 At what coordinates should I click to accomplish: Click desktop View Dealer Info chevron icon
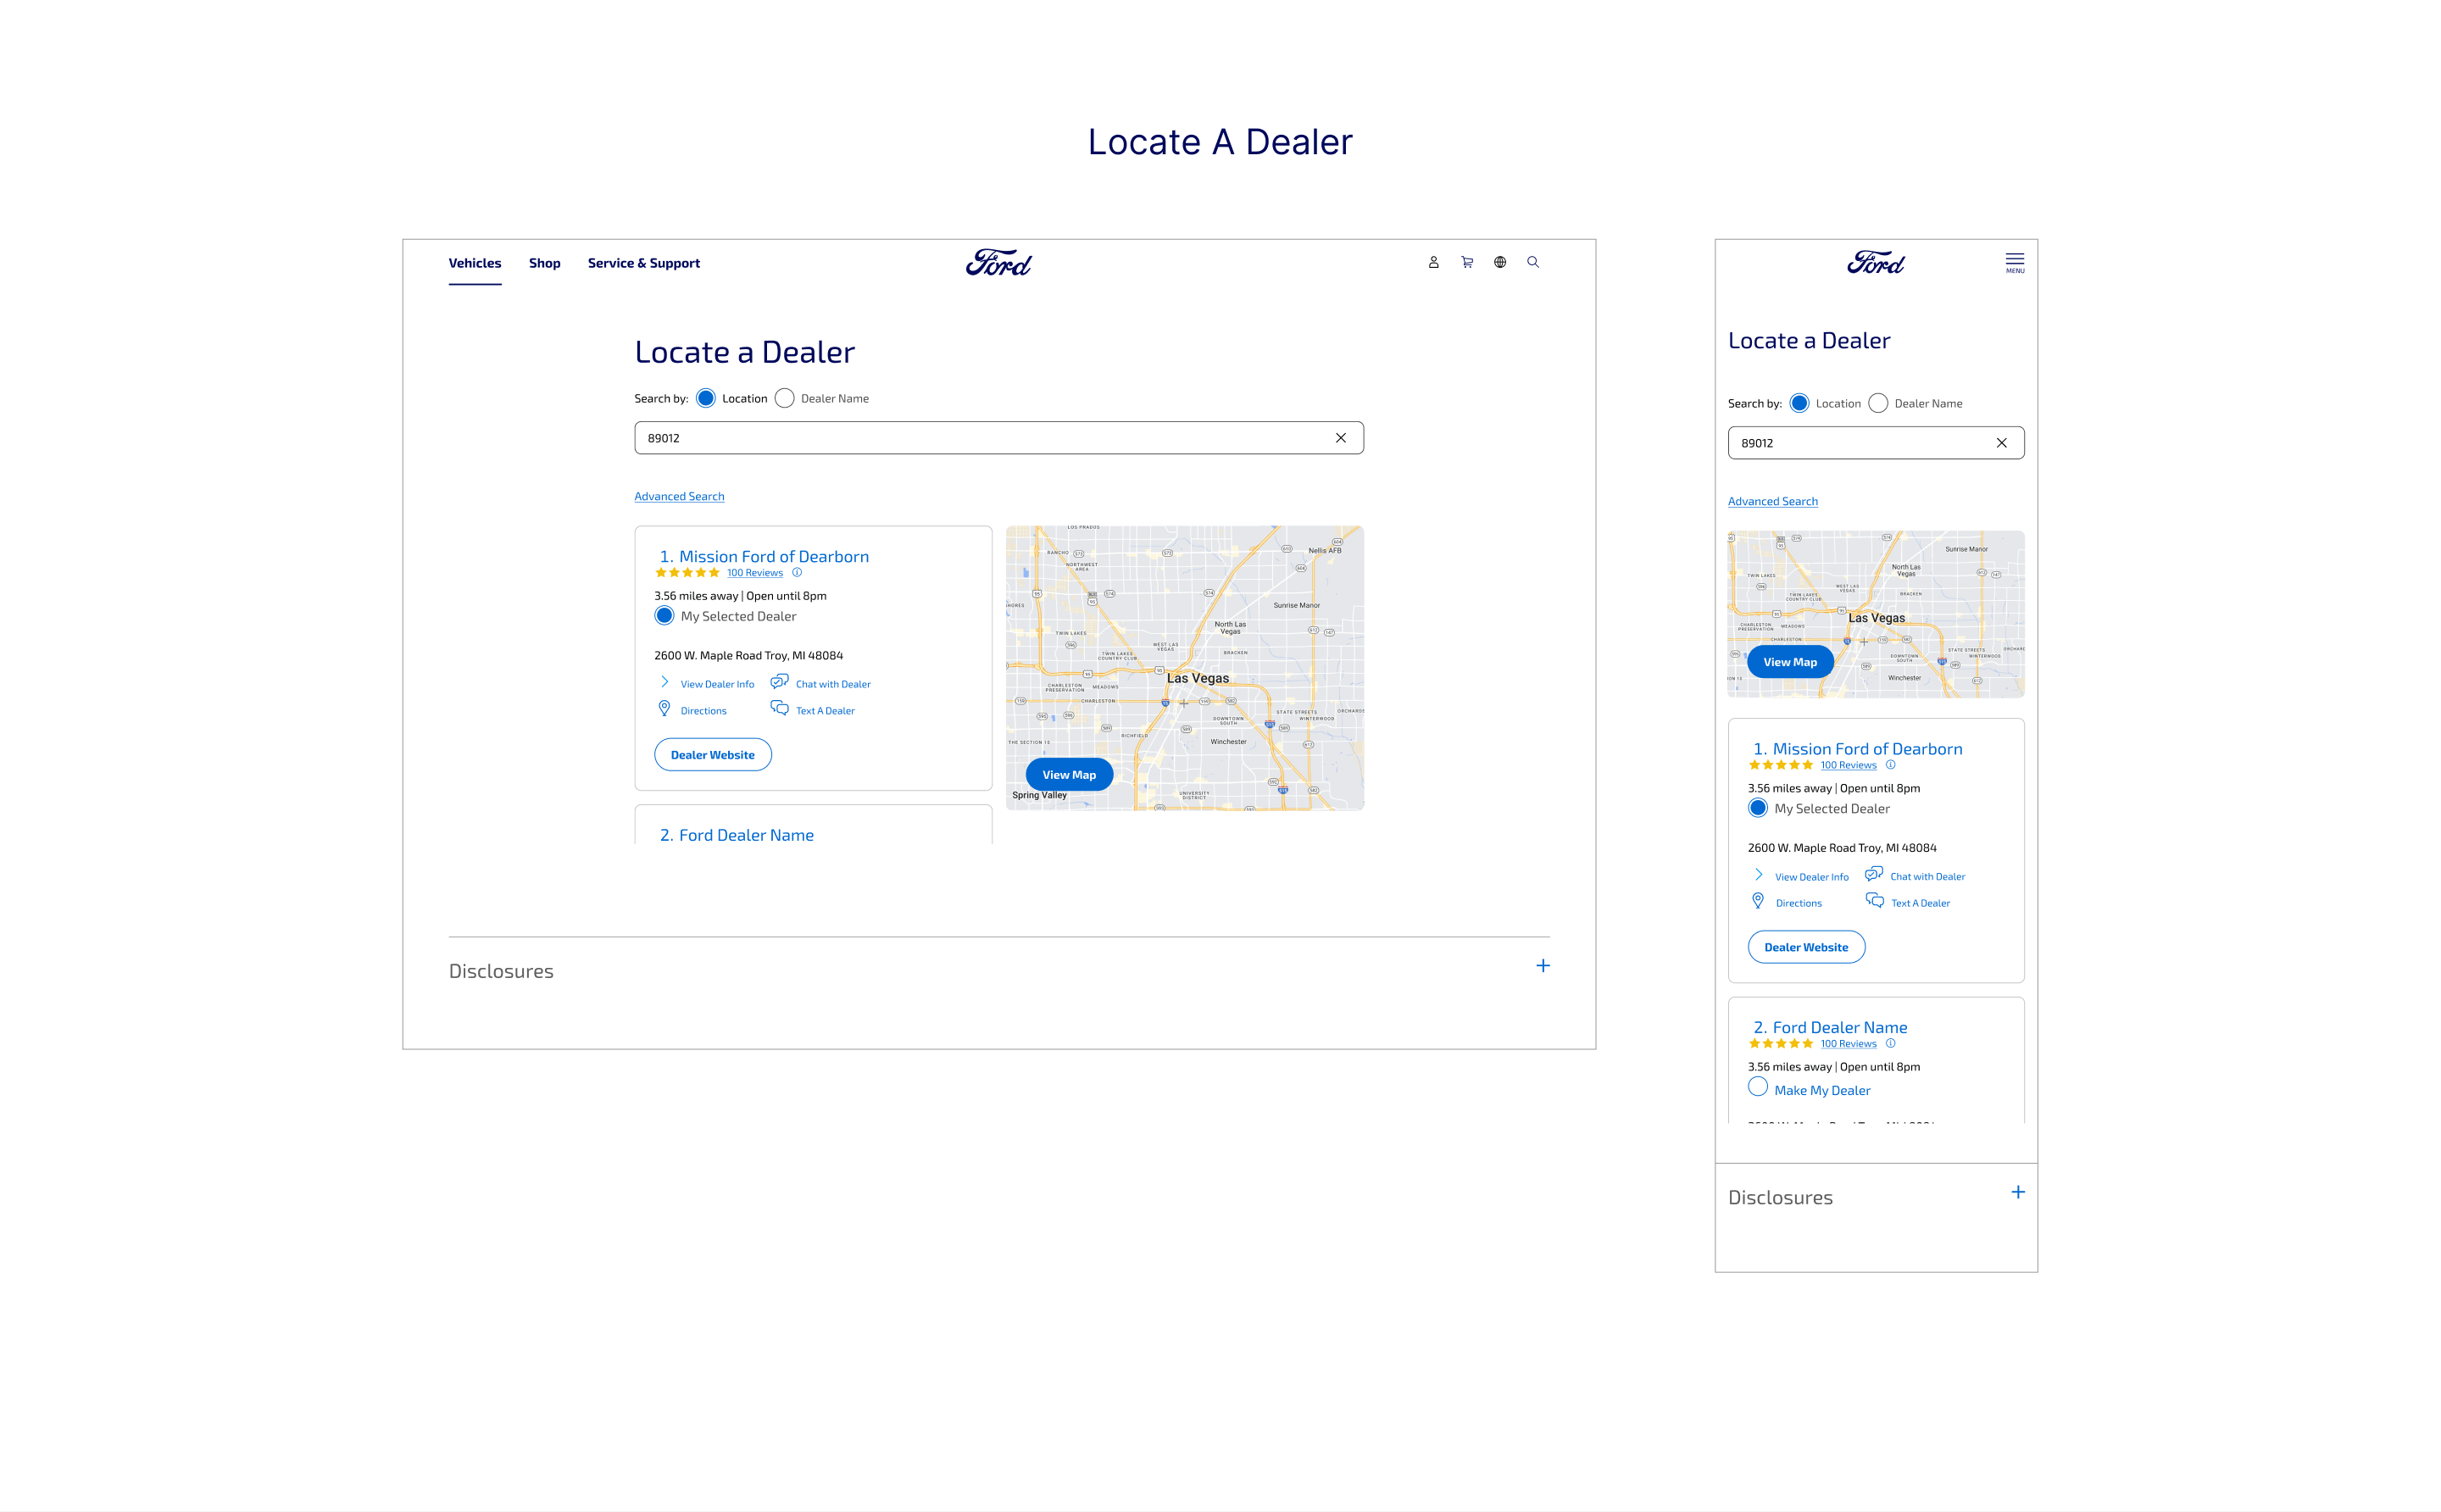coord(664,682)
